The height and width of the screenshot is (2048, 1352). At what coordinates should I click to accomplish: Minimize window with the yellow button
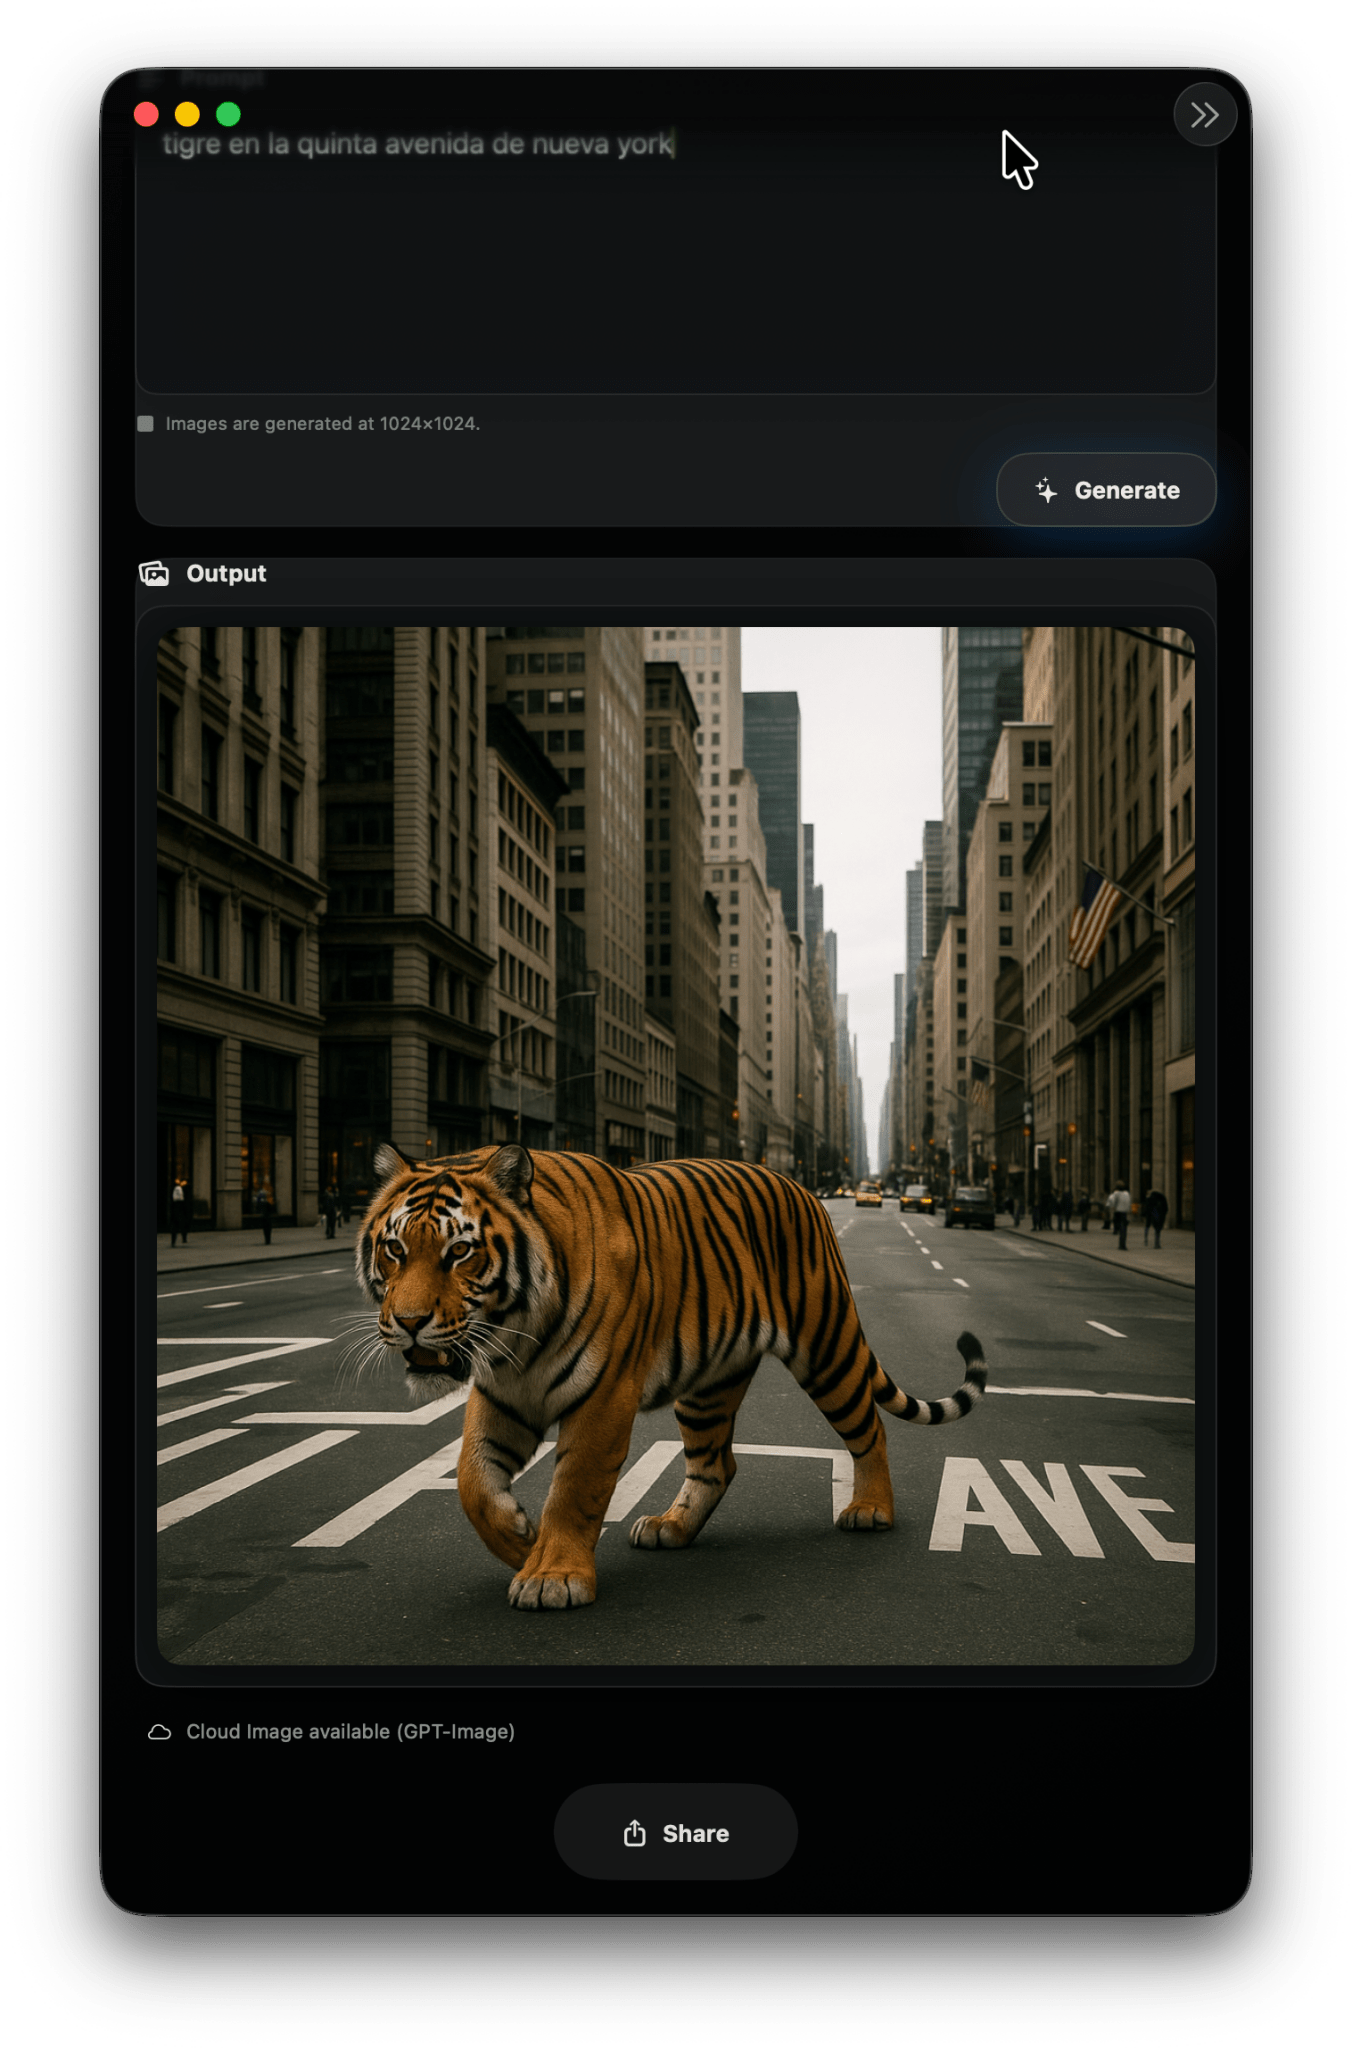point(187,114)
